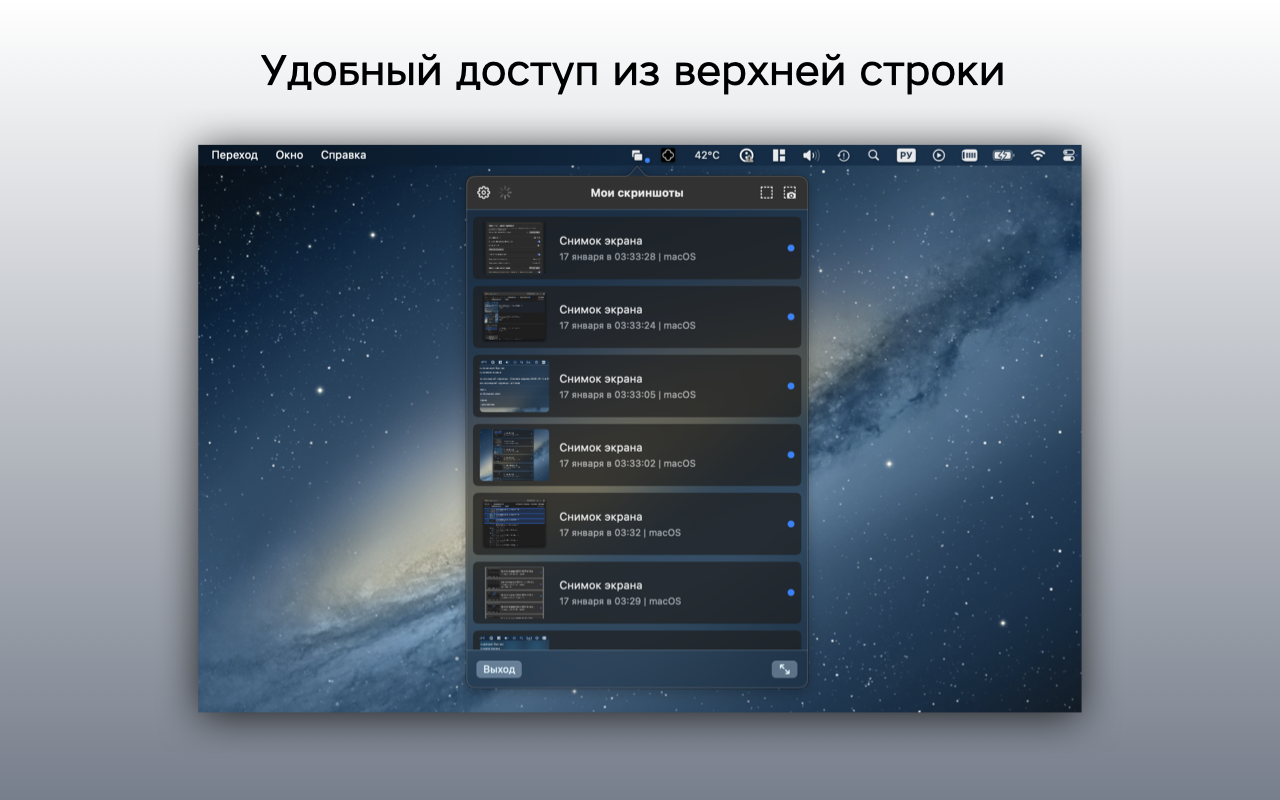
Task: Open the screenshot taken at 03:29
Action: point(637,593)
